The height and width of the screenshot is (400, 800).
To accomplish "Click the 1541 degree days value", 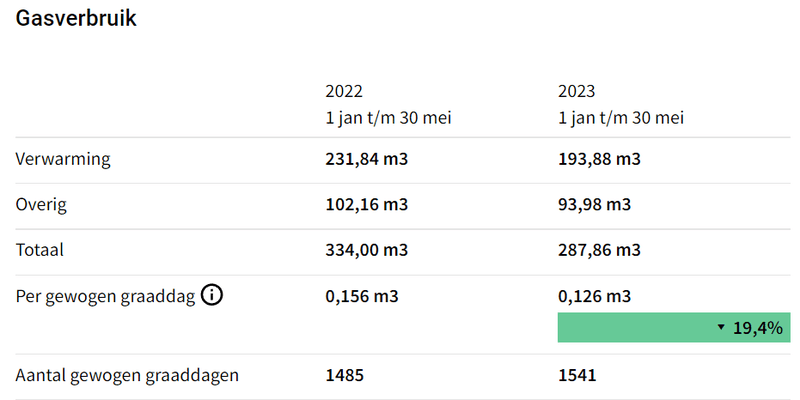I will pyautogui.click(x=577, y=376).
